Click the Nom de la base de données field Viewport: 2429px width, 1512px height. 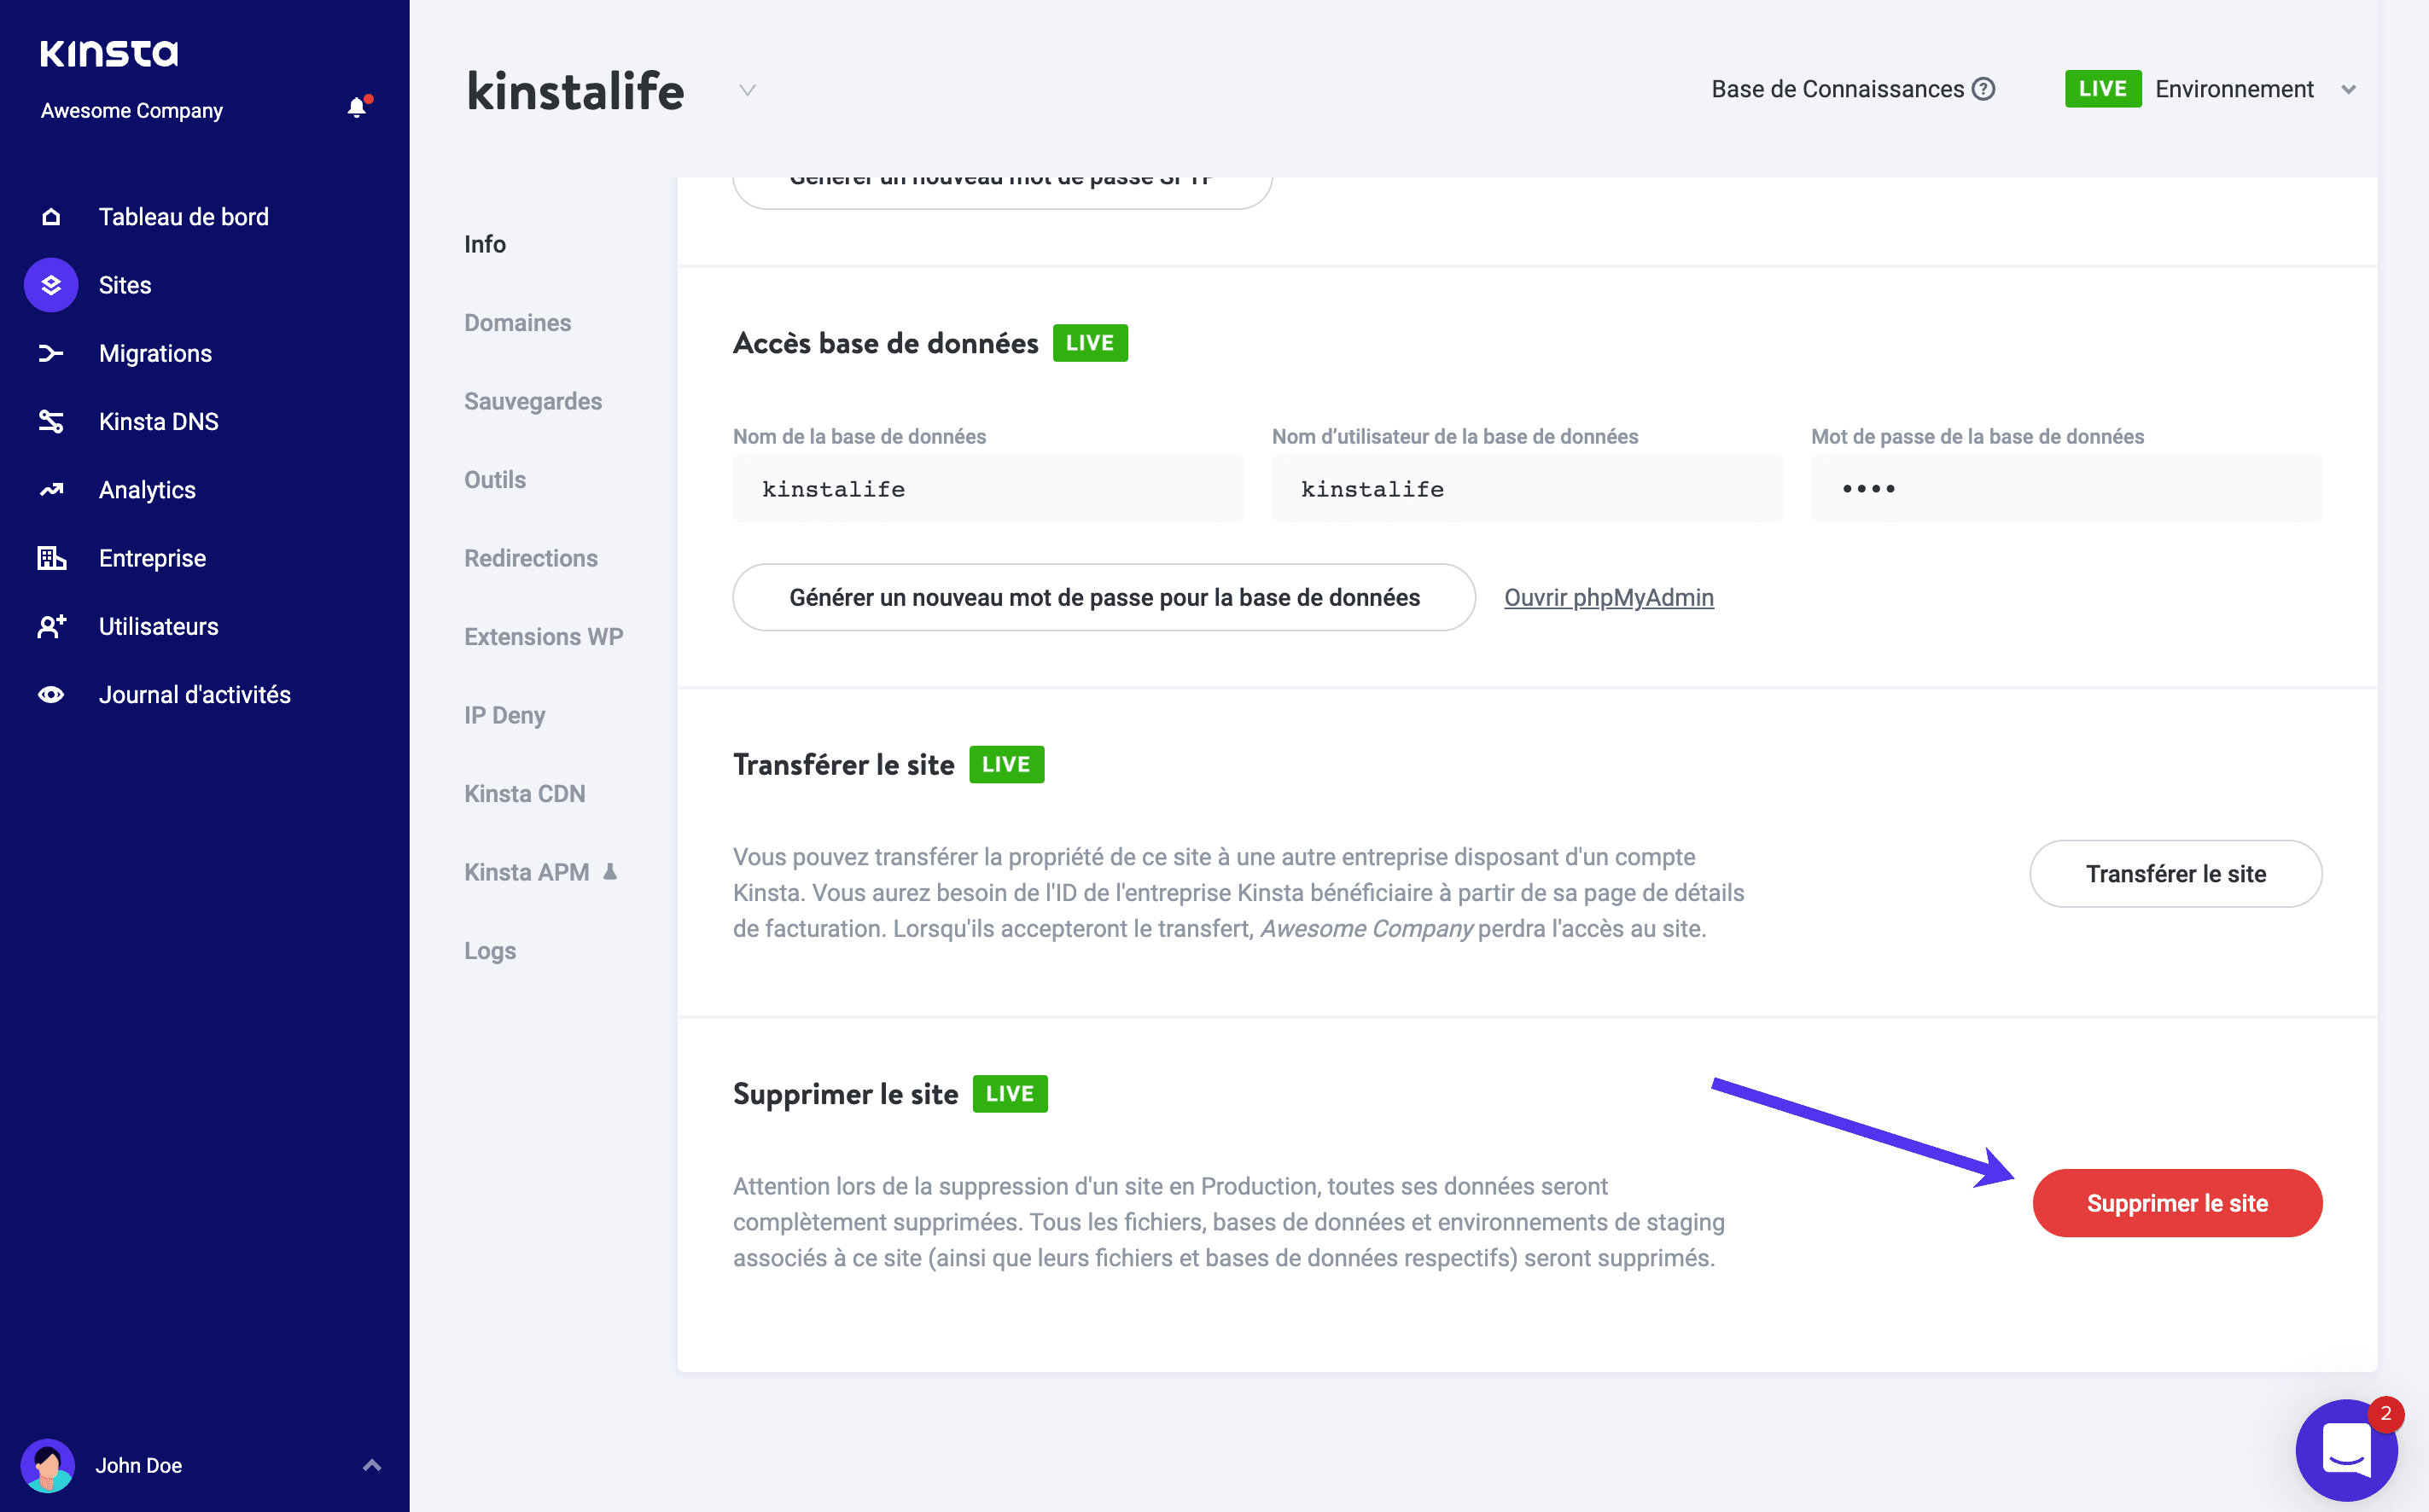click(988, 489)
